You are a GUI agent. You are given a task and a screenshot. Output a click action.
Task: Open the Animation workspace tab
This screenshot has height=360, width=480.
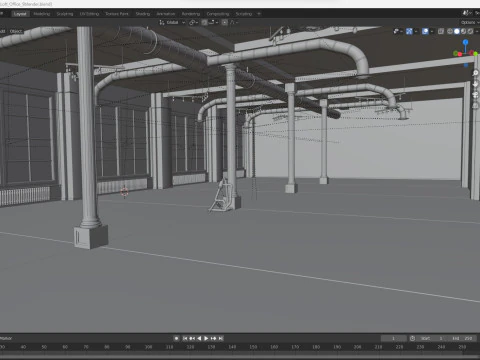click(x=166, y=14)
